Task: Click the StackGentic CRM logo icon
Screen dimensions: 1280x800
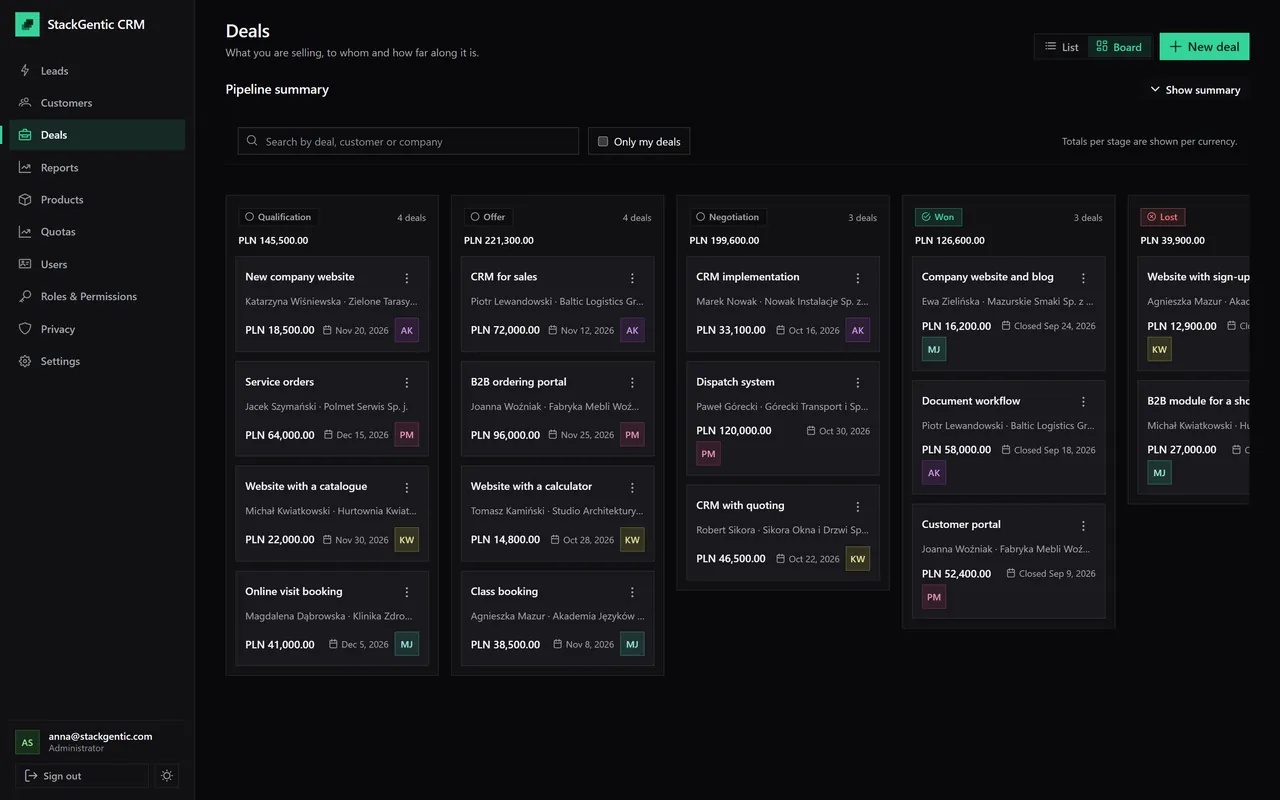Action: pyautogui.click(x=28, y=24)
